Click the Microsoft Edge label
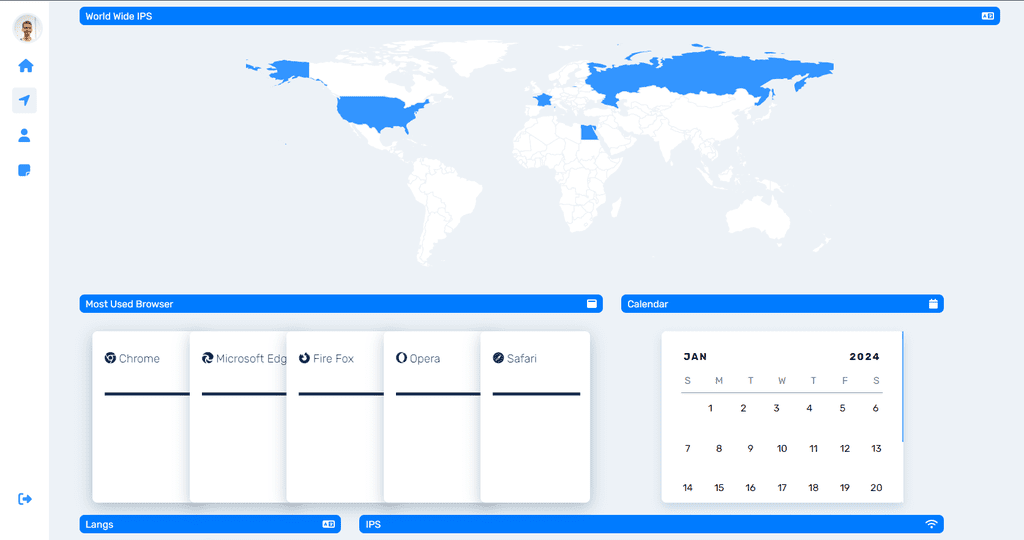 (x=251, y=358)
